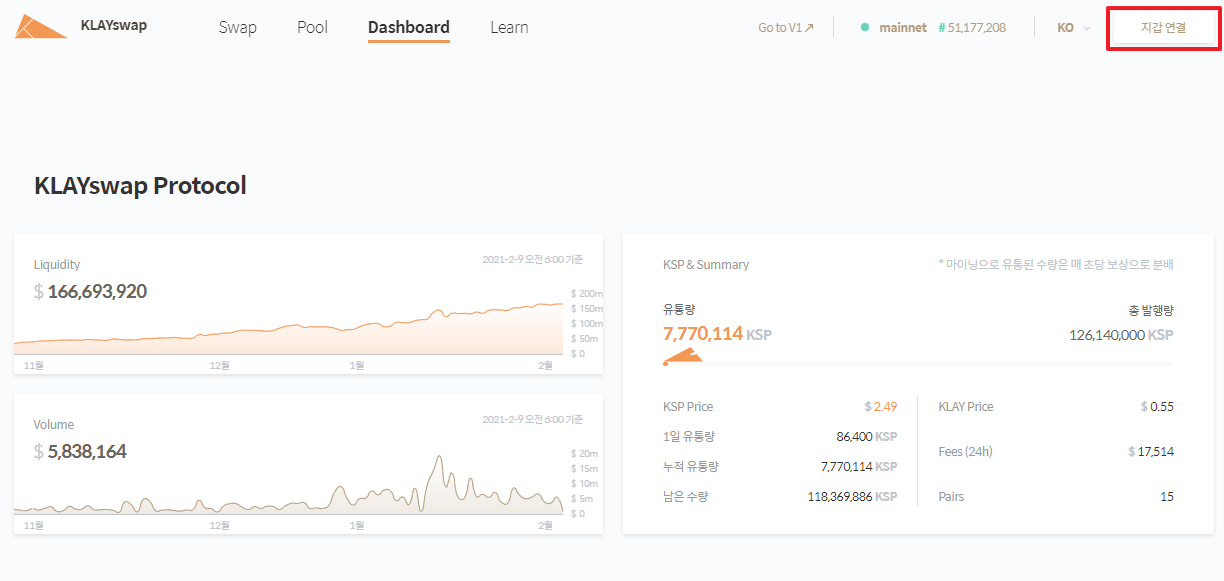The width and height of the screenshot is (1224, 581).
Task: Click the mining distribution note text
Action: point(1056,265)
